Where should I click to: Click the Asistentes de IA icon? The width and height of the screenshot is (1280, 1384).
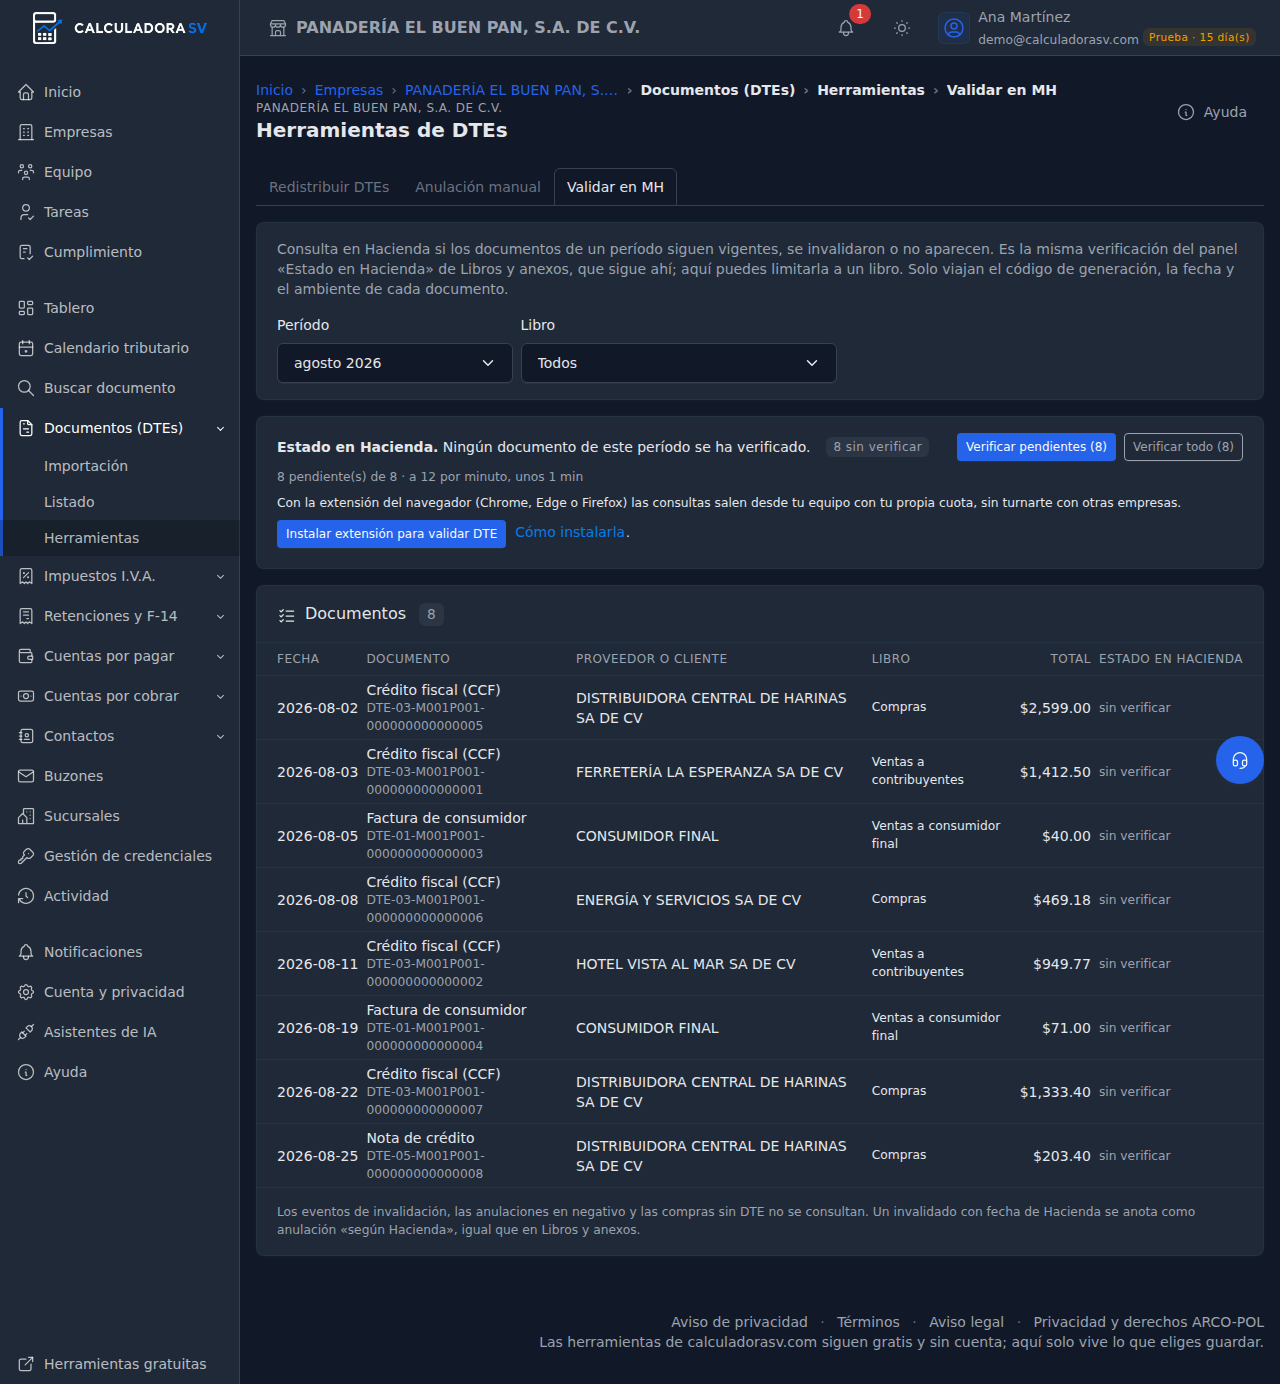pyautogui.click(x=26, y=1032)
